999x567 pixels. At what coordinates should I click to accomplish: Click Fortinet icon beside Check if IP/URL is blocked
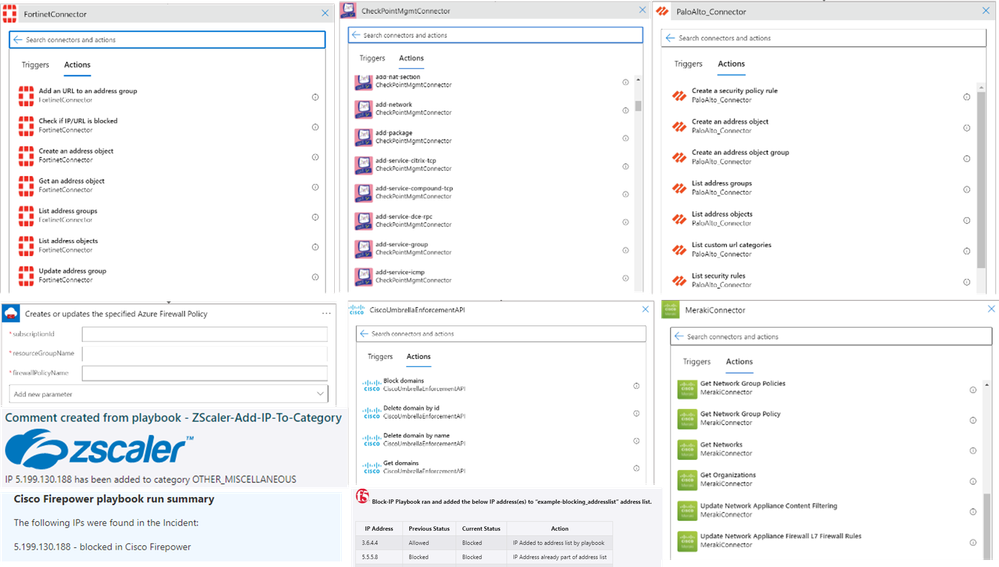tap(26, 126)
